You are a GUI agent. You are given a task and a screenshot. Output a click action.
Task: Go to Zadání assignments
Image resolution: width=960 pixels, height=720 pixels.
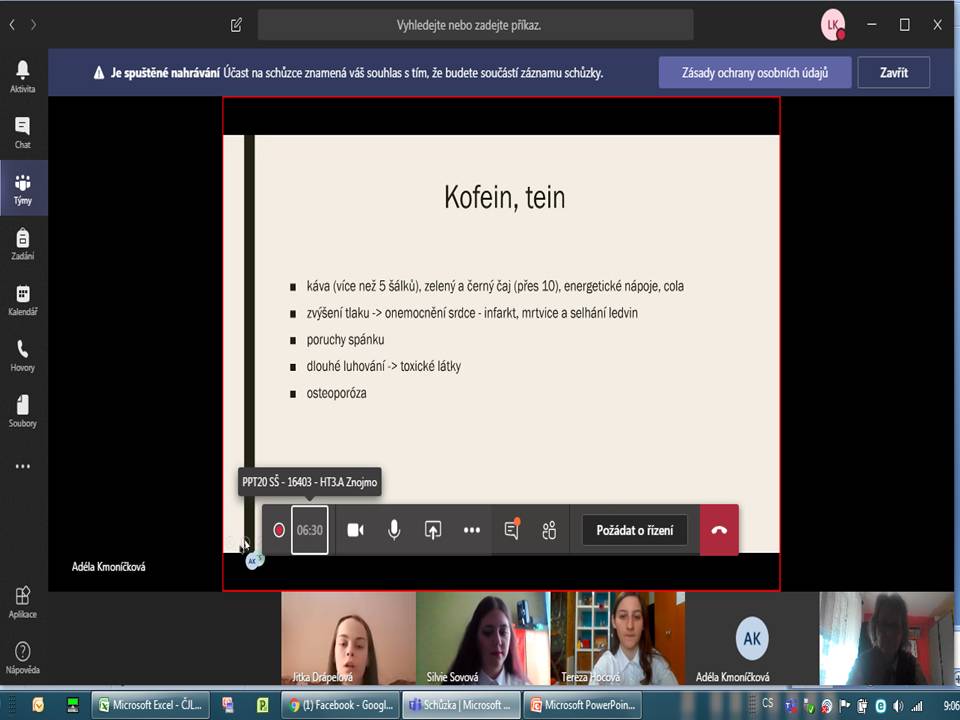(x=22, y=243)
